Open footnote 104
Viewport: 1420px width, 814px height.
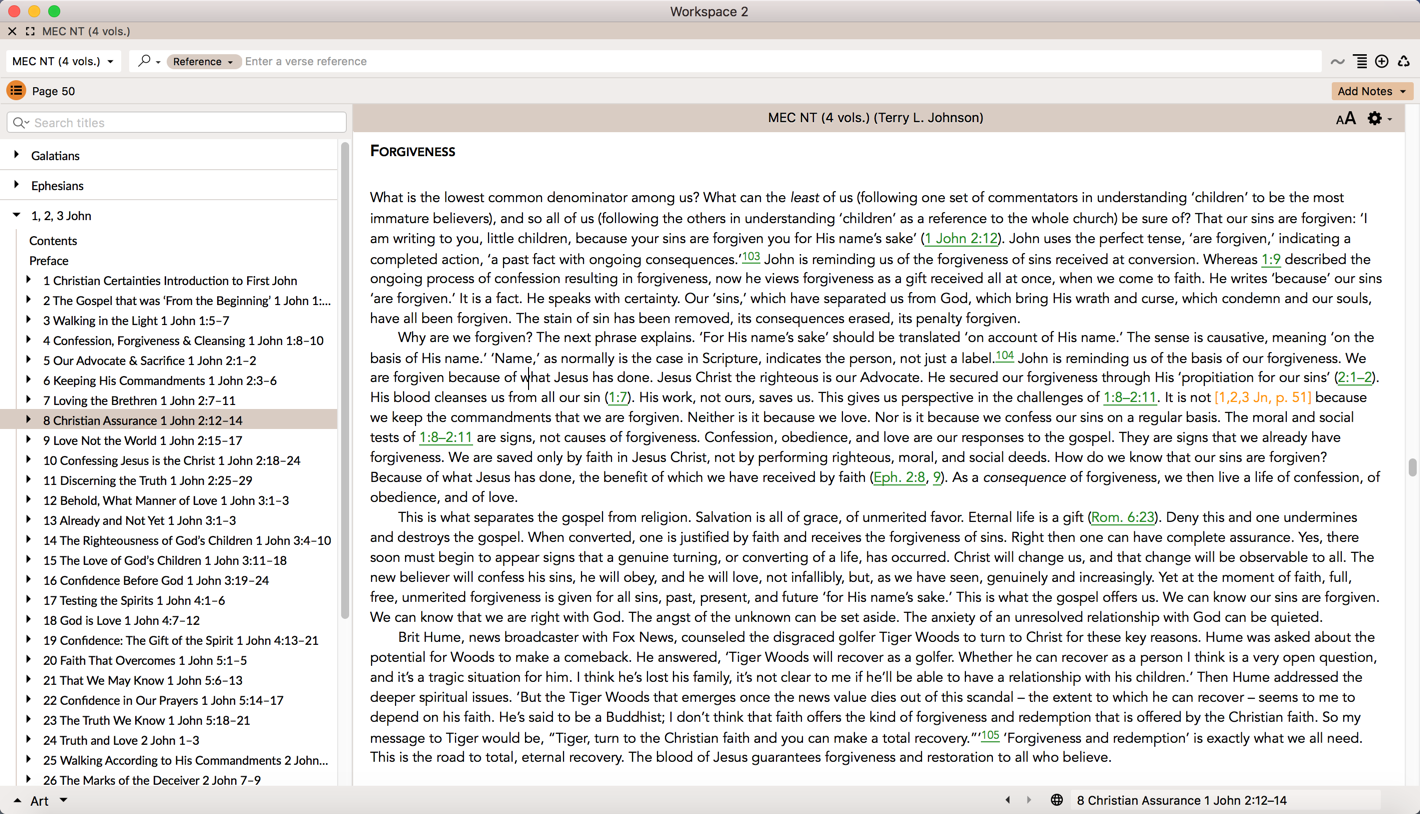point(1004,355)
